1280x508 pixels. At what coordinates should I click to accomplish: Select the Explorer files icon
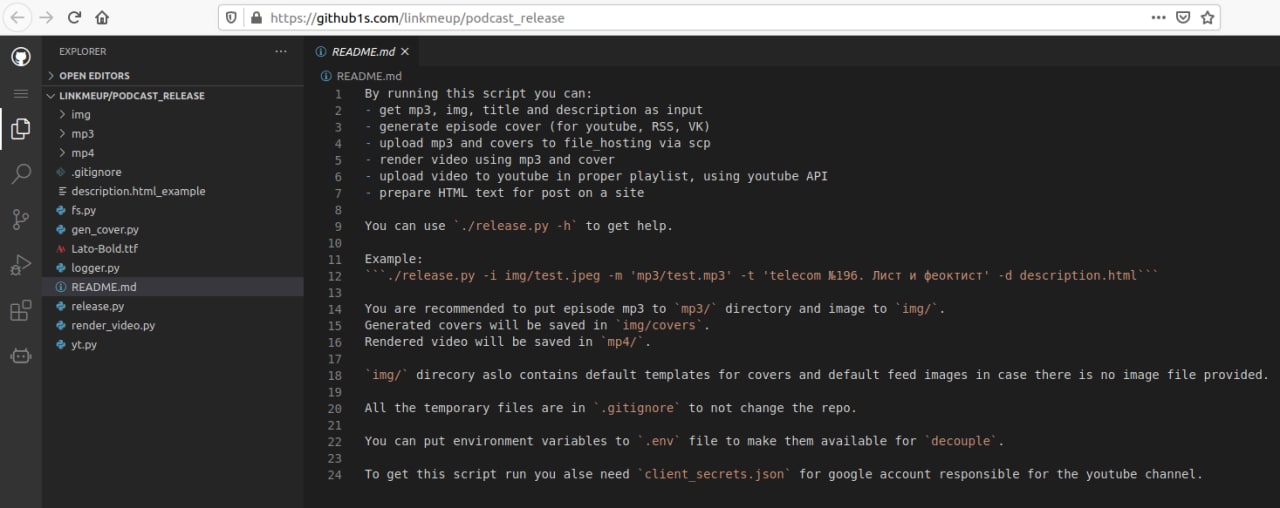pos(20,128)
